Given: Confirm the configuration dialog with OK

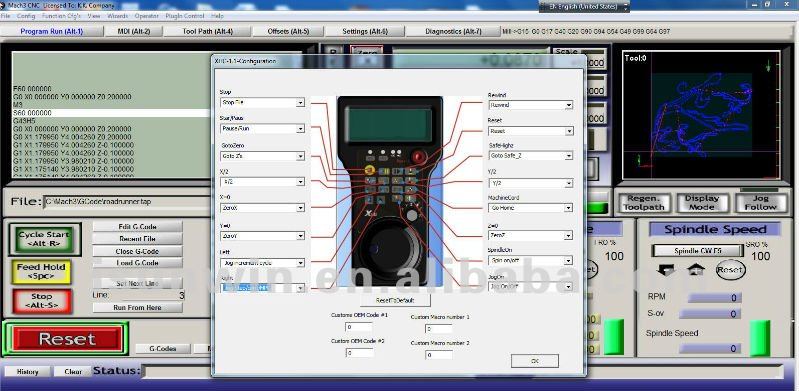Looking at the screenshot, I should [x=535, y=361].
